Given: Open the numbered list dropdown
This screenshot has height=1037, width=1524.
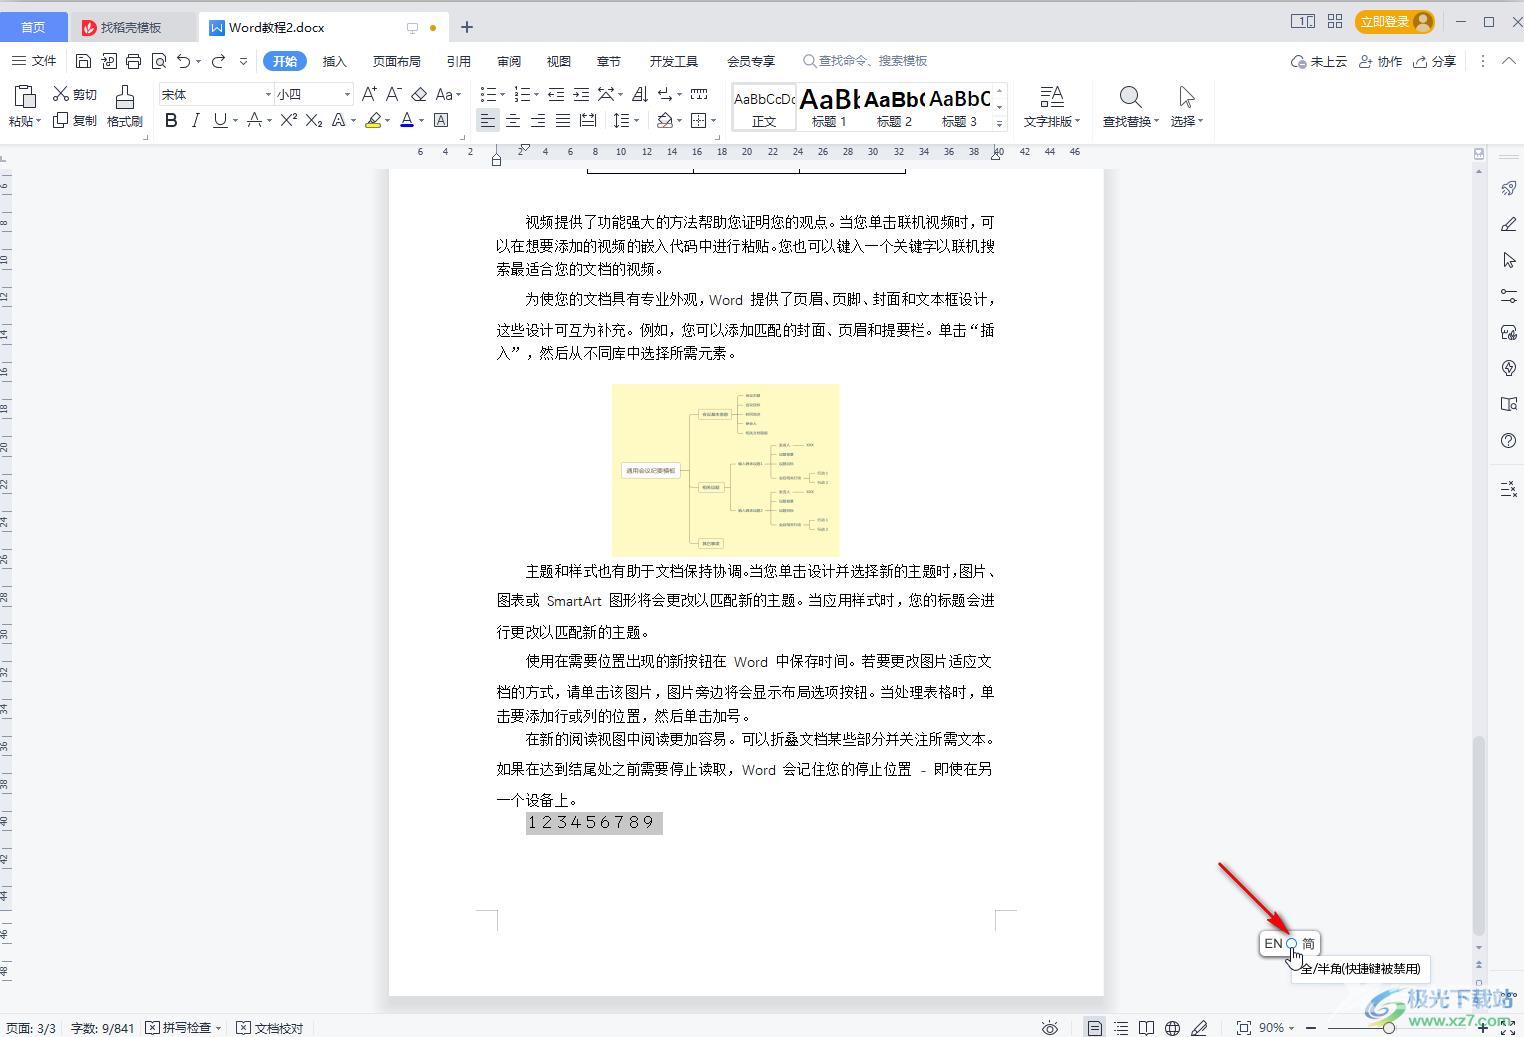Looking at the screenshot, I should [x=535, y=94].
